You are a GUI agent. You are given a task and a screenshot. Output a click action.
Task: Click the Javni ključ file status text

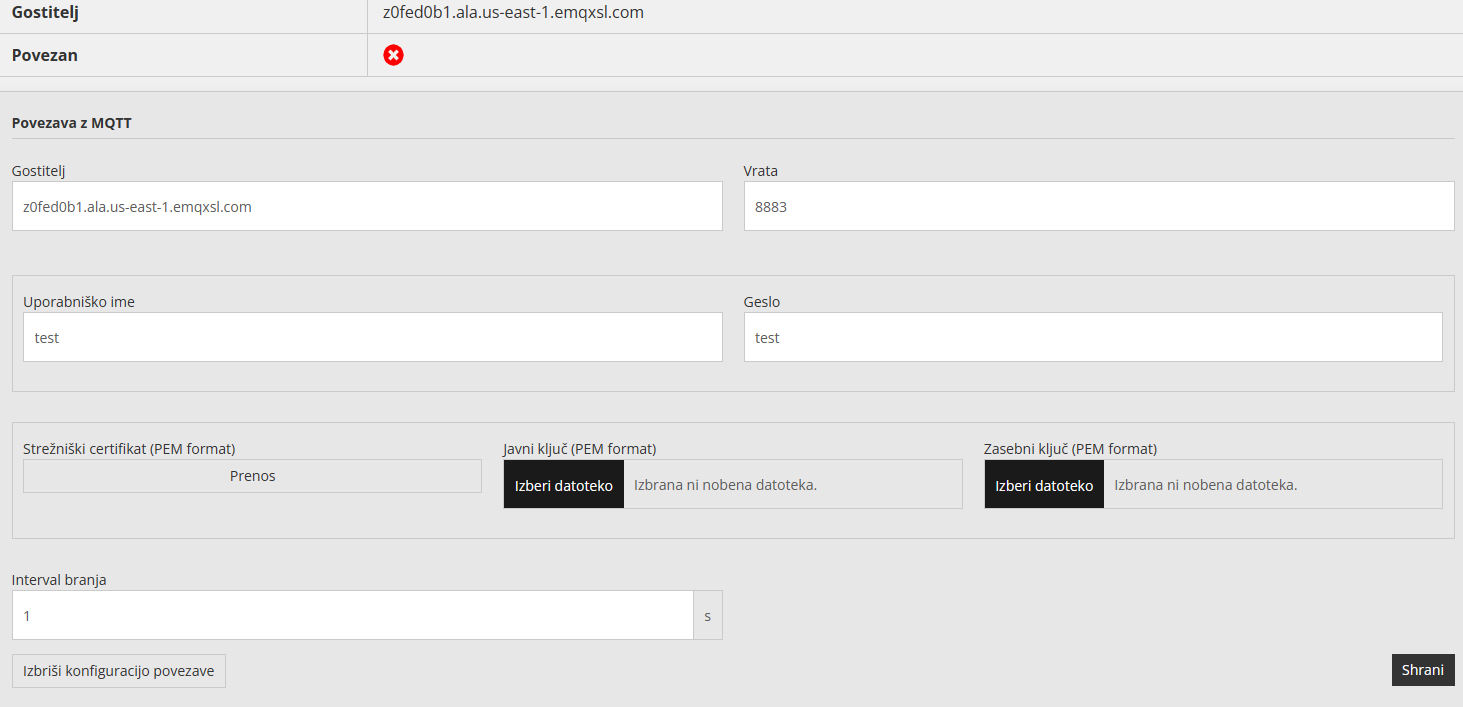pos(726,485)
